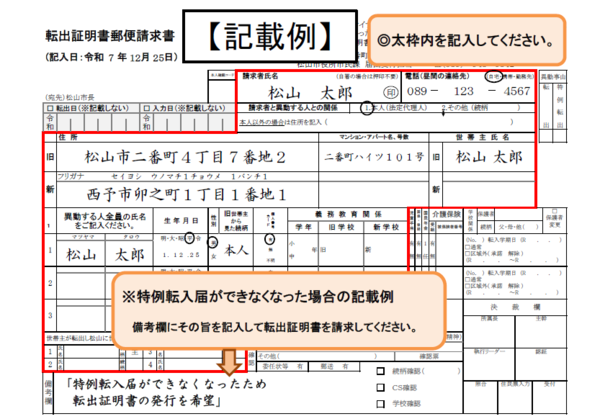The height and width of the screenshot is (419, 600).
Task: Click the 転出日 checkbox
Action: [50, 109]
